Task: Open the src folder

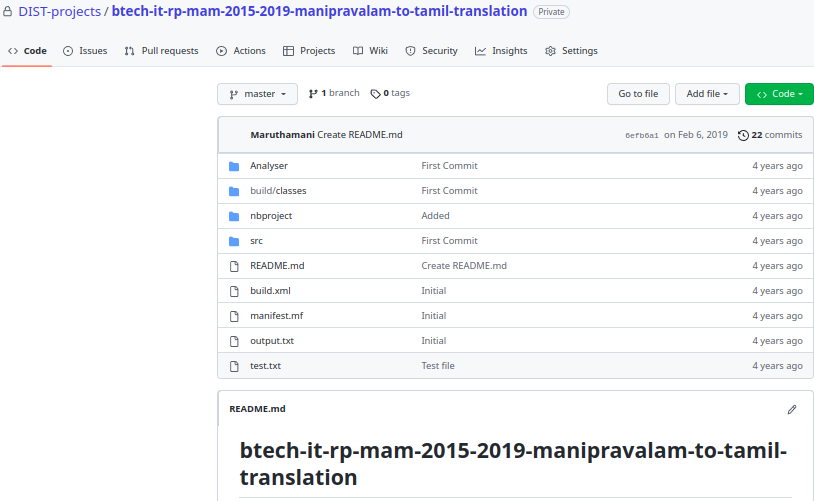Action: (256, 241)
